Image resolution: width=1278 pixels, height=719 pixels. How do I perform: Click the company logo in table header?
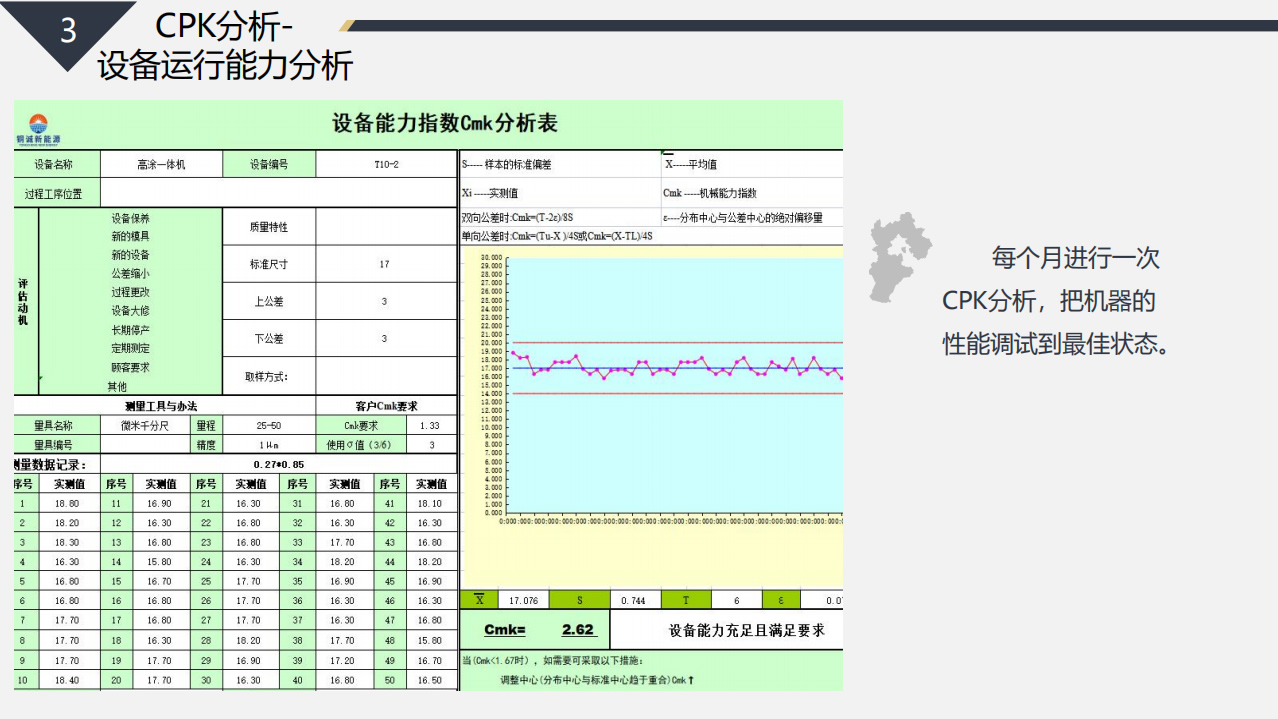[x=38, y=128]
